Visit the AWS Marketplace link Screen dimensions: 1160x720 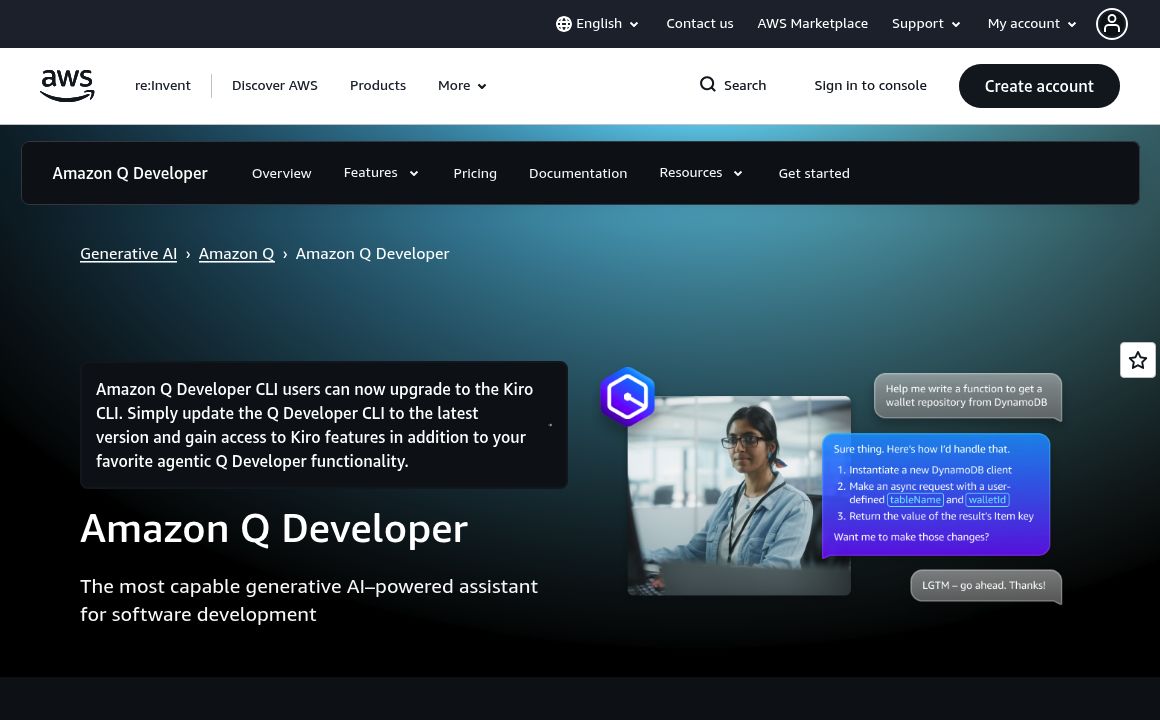812,23
